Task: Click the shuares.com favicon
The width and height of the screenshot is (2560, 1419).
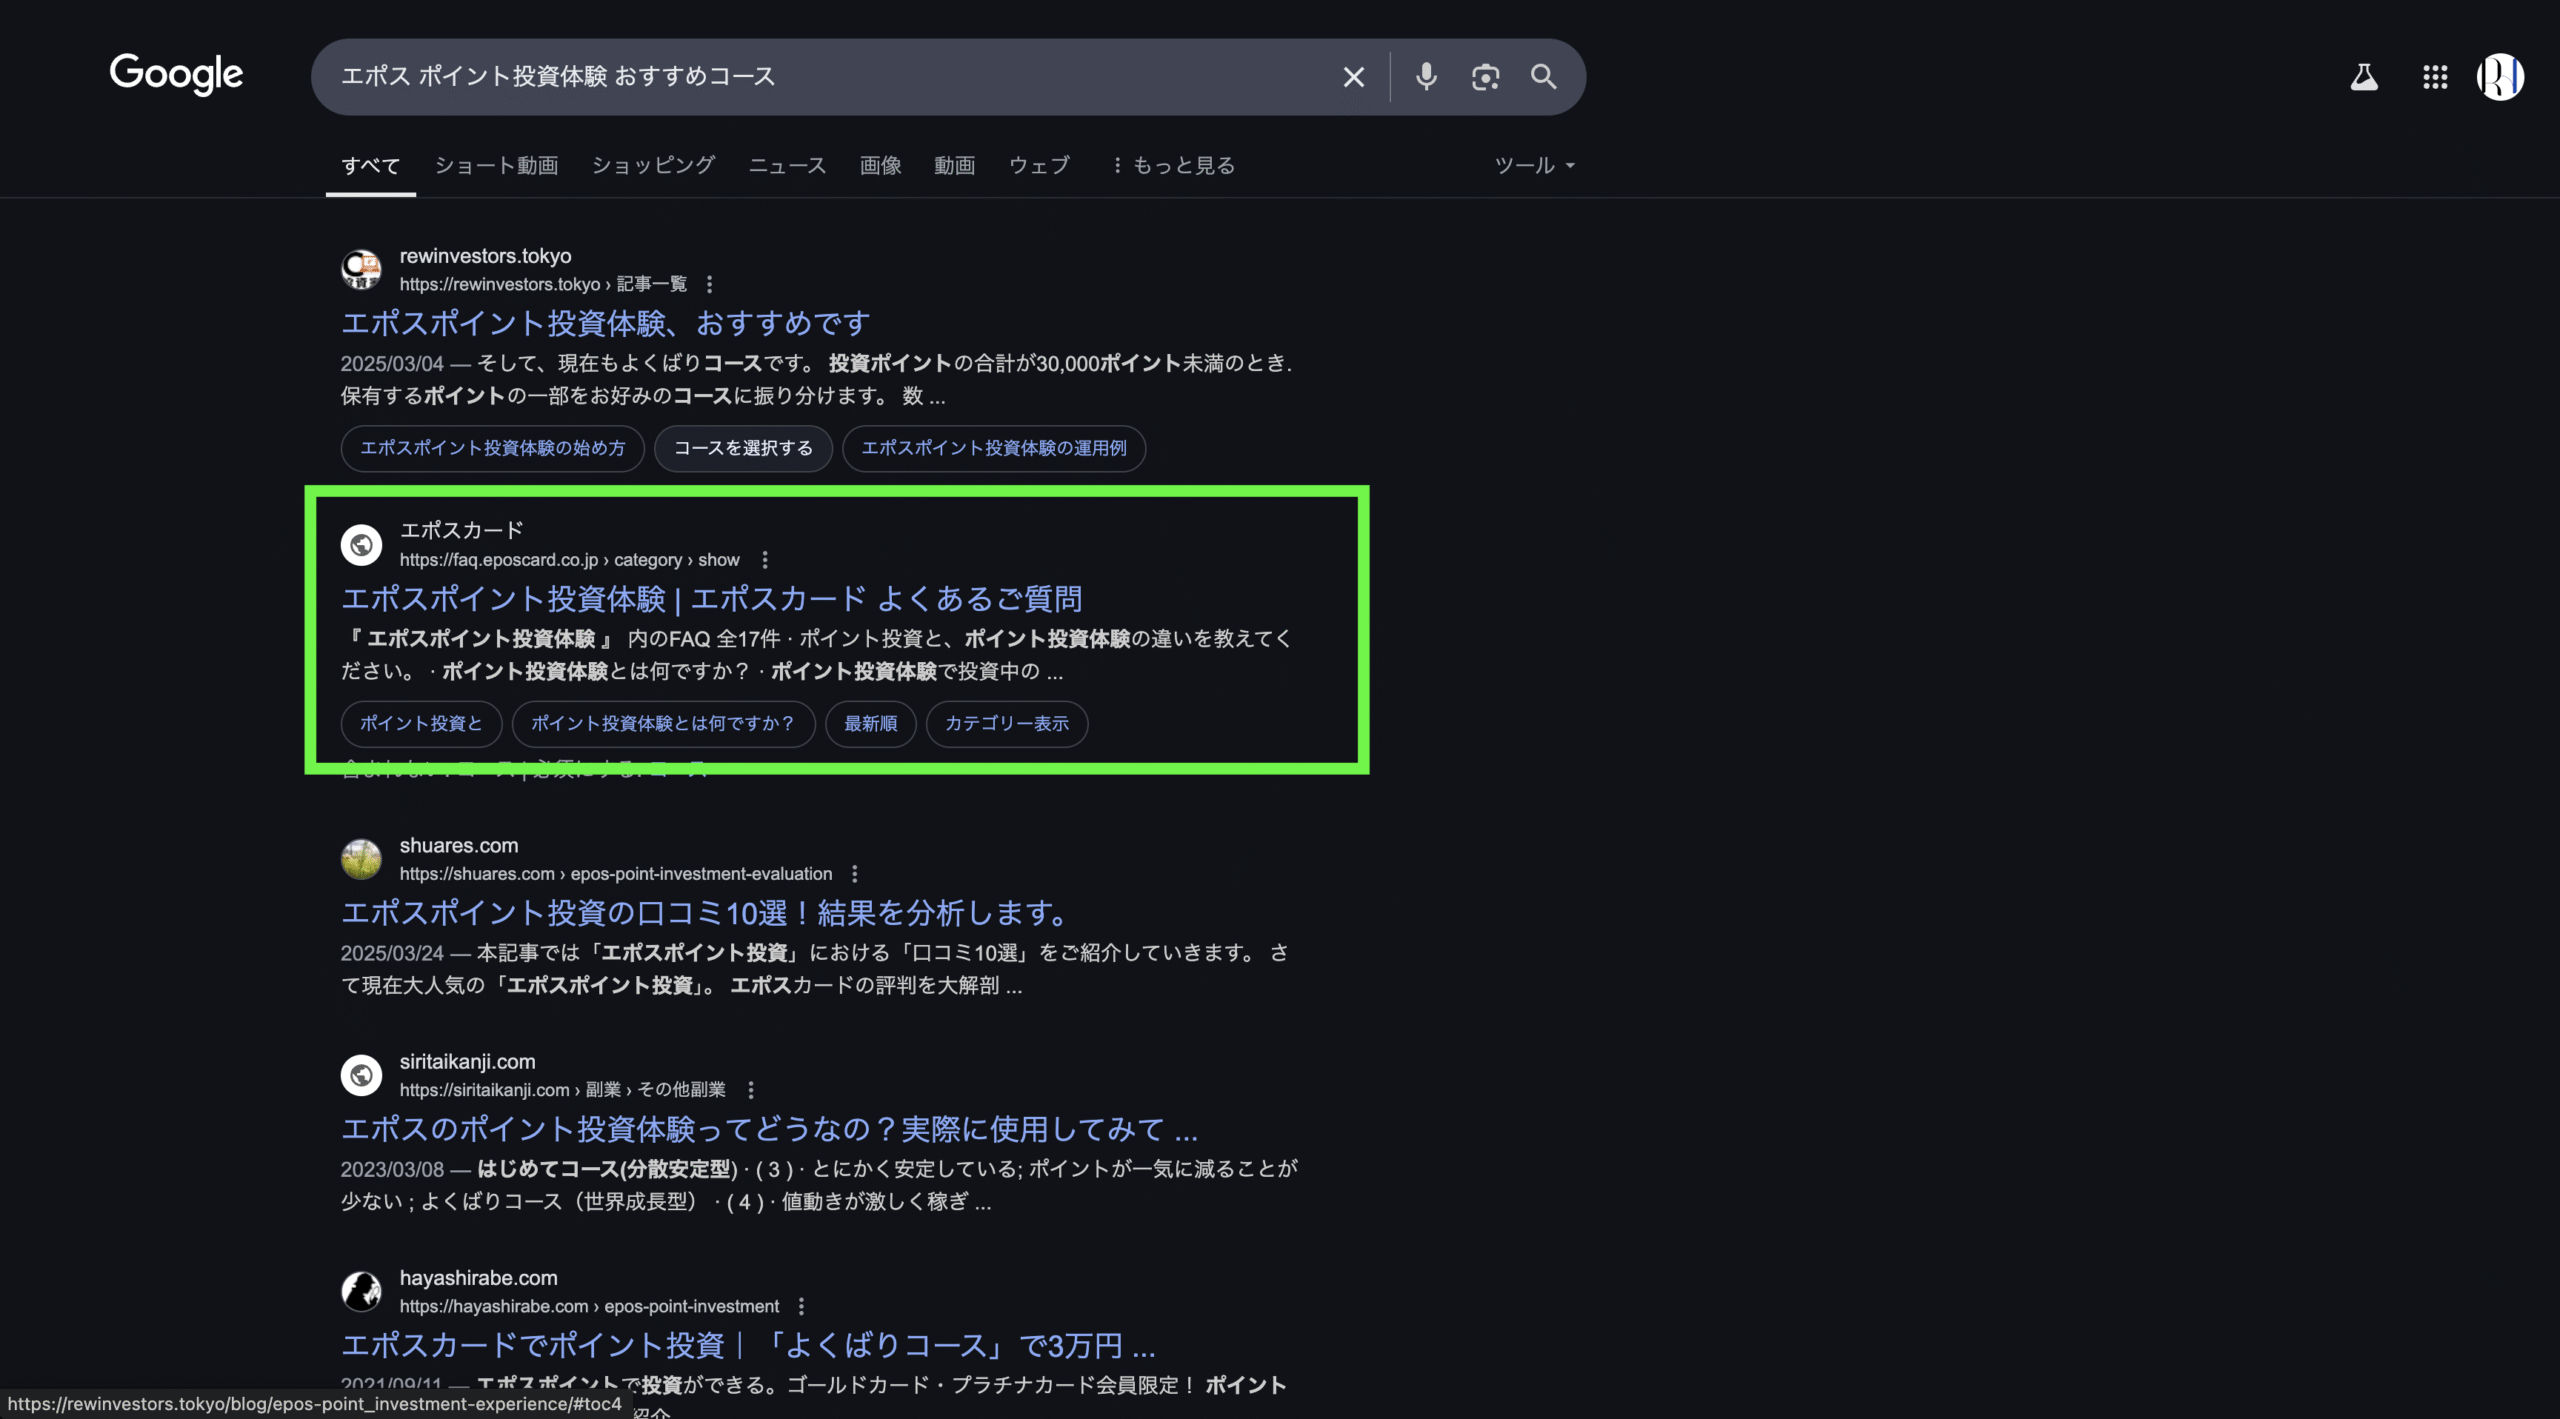Action: [x=361, y=859]
